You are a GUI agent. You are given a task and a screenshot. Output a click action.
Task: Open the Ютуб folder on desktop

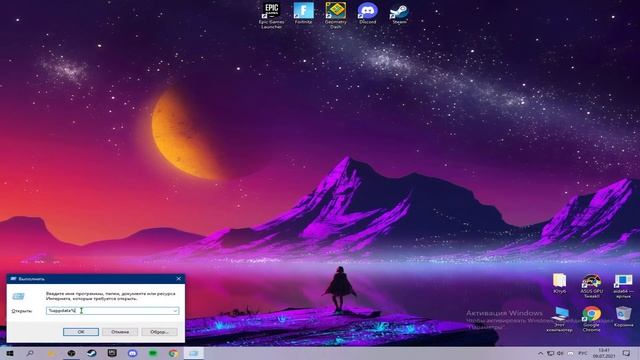pyautogui.click(x=560, y=283)
